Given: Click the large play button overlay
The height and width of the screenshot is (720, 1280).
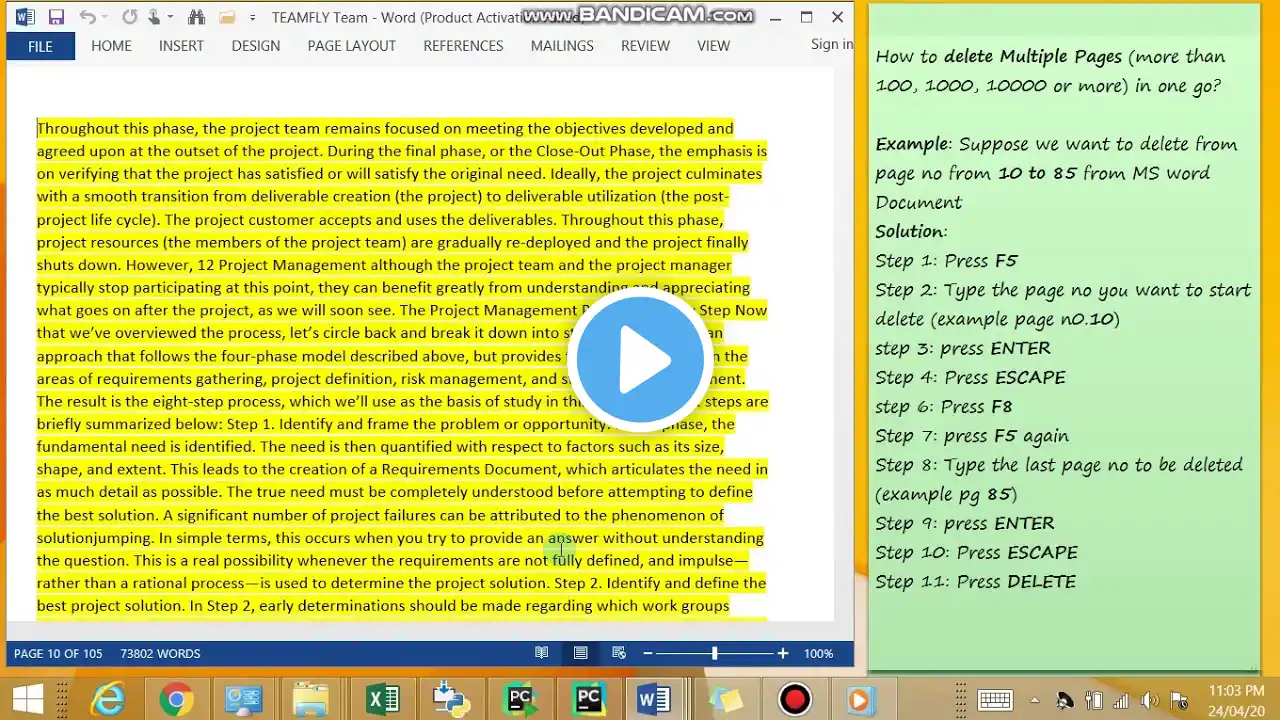Looking at the screenshot, I should pyautogui.click(x=640, y=359).
